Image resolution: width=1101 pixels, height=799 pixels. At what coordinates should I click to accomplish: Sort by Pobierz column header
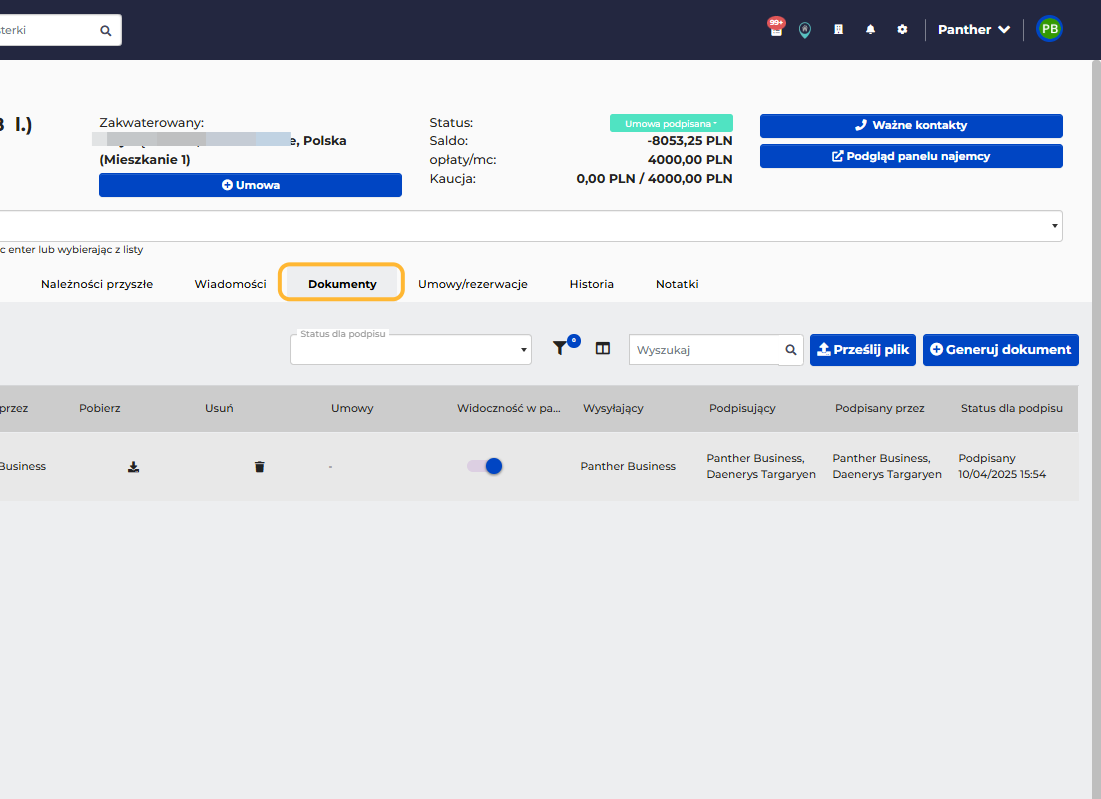[100, 409]
